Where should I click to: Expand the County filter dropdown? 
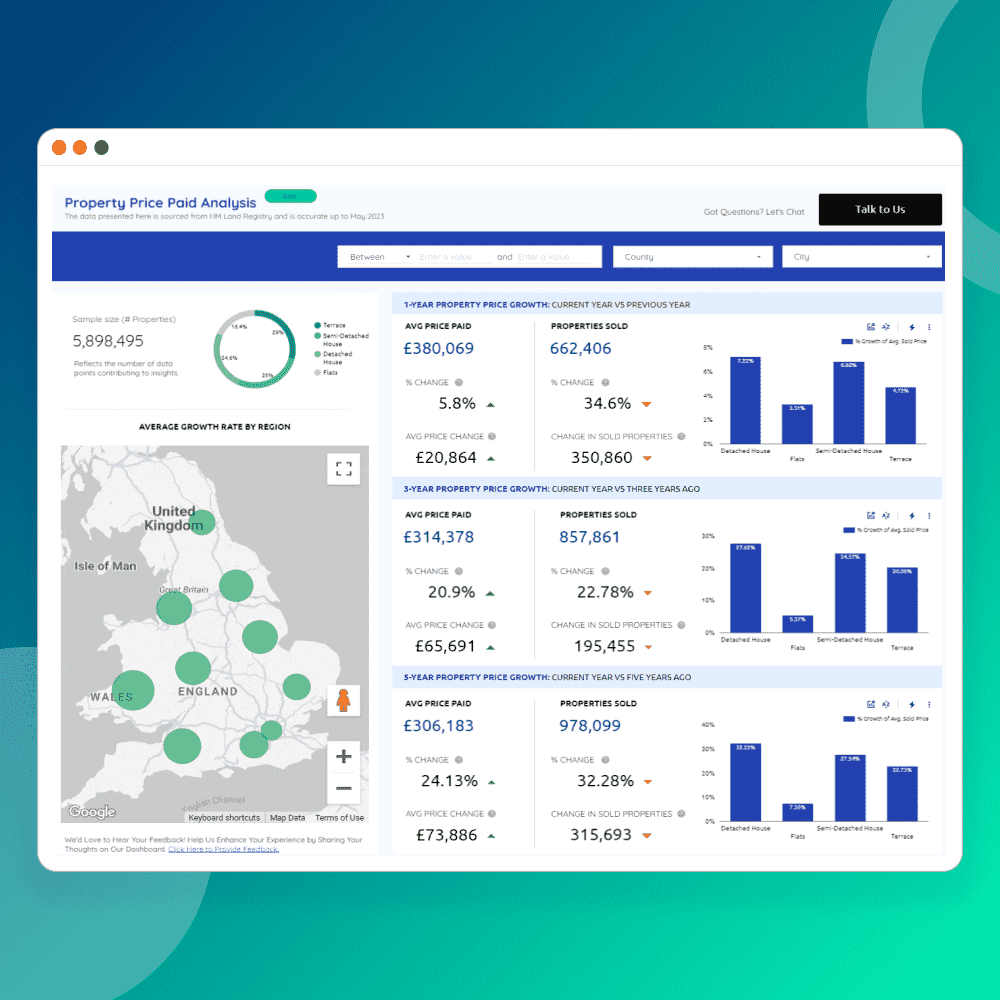tap(693, 257)
